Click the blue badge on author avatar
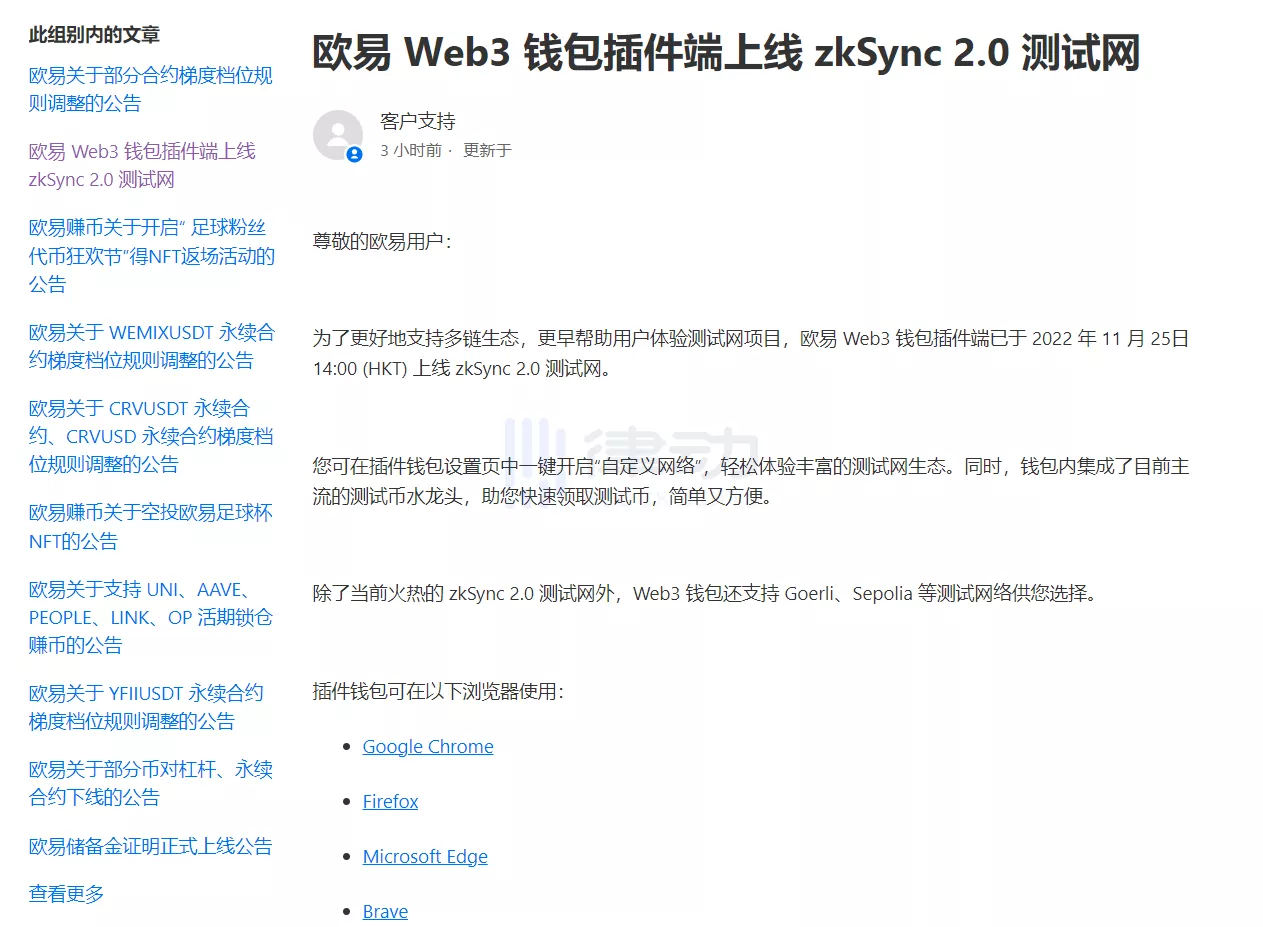 [354, 154]
